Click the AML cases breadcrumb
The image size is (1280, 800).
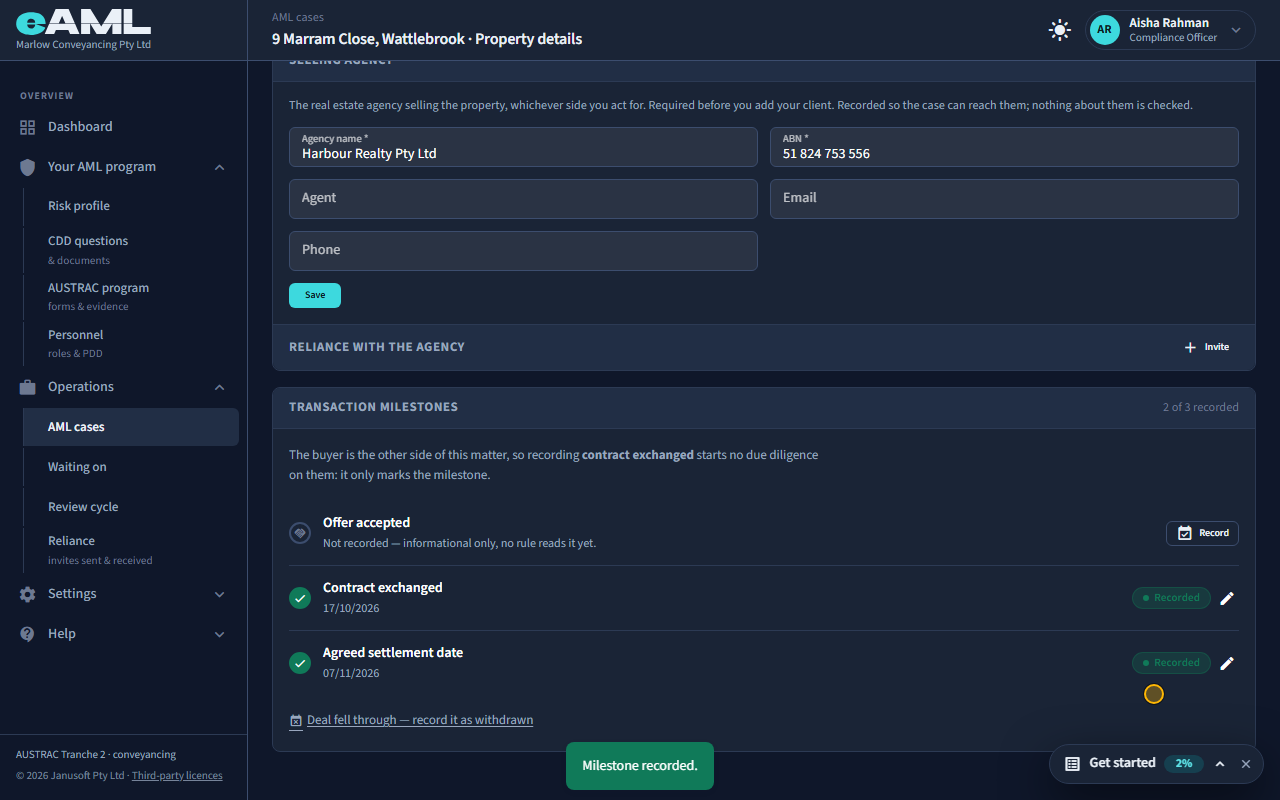pos(298,17)
